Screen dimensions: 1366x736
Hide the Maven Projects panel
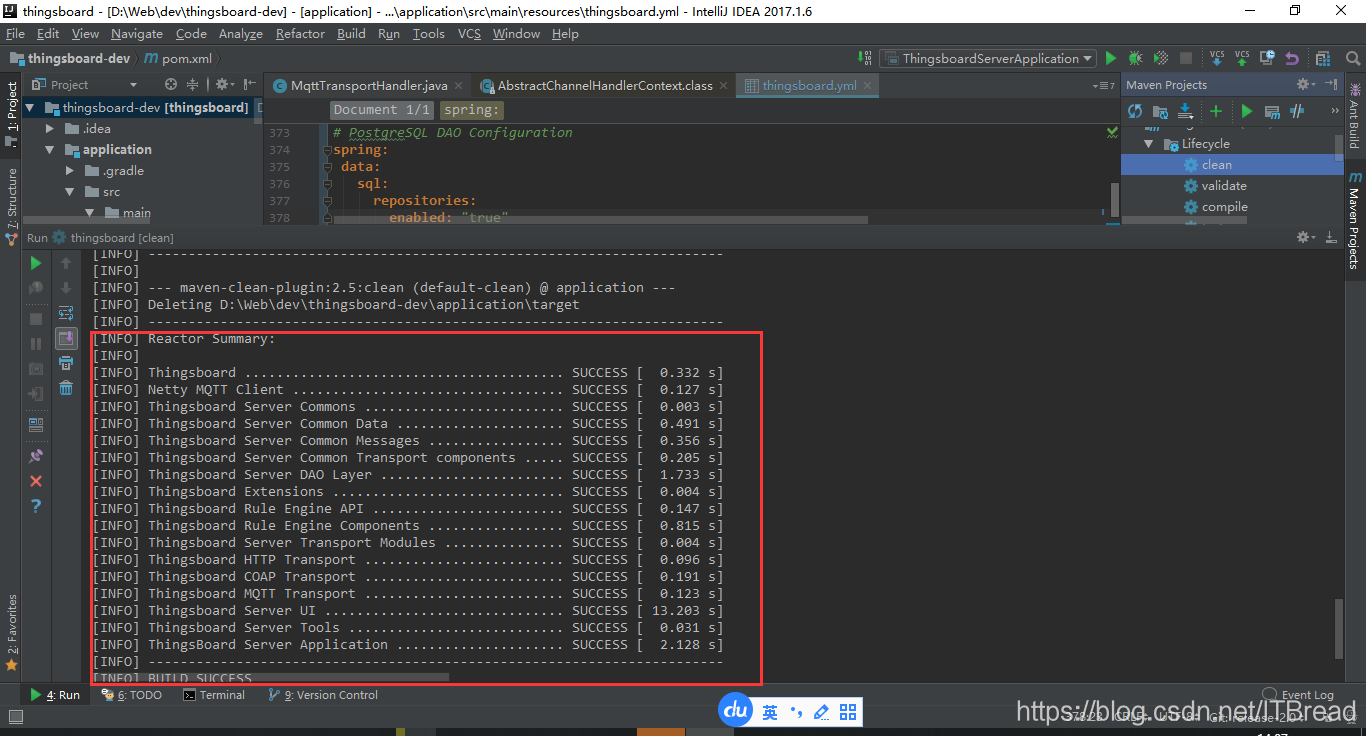1331,85
